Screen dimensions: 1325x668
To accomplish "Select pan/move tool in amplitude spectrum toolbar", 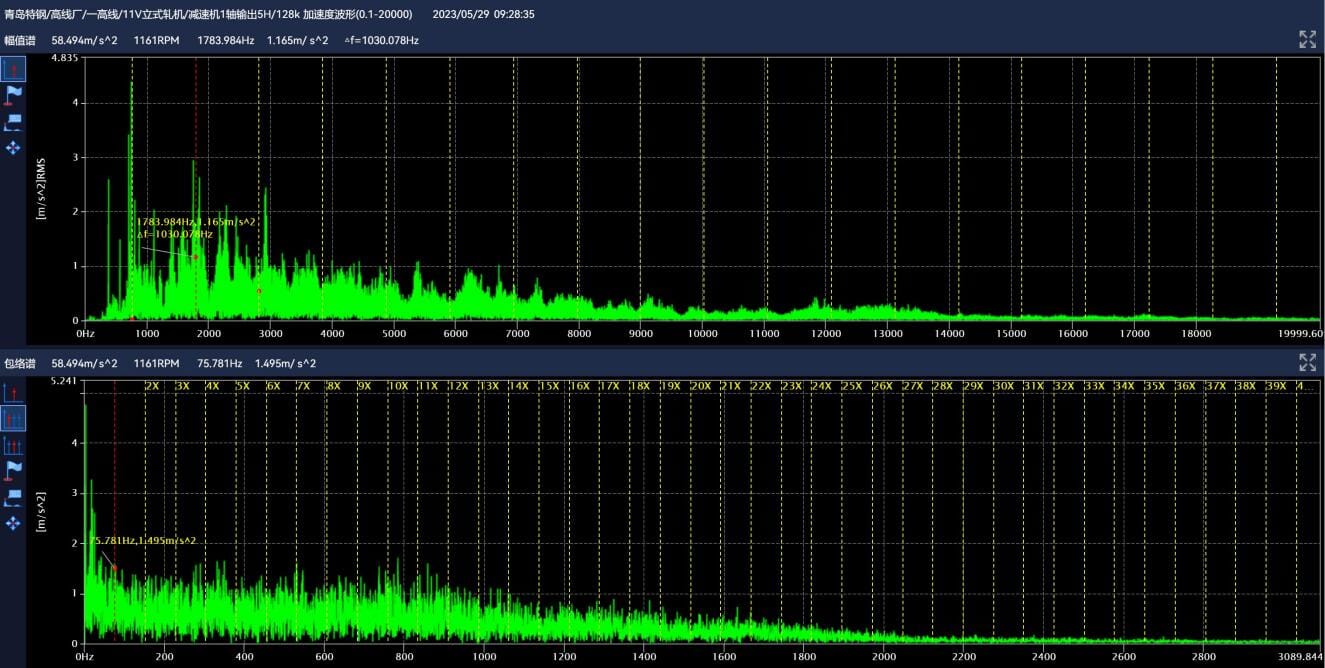I will [13, 148].
